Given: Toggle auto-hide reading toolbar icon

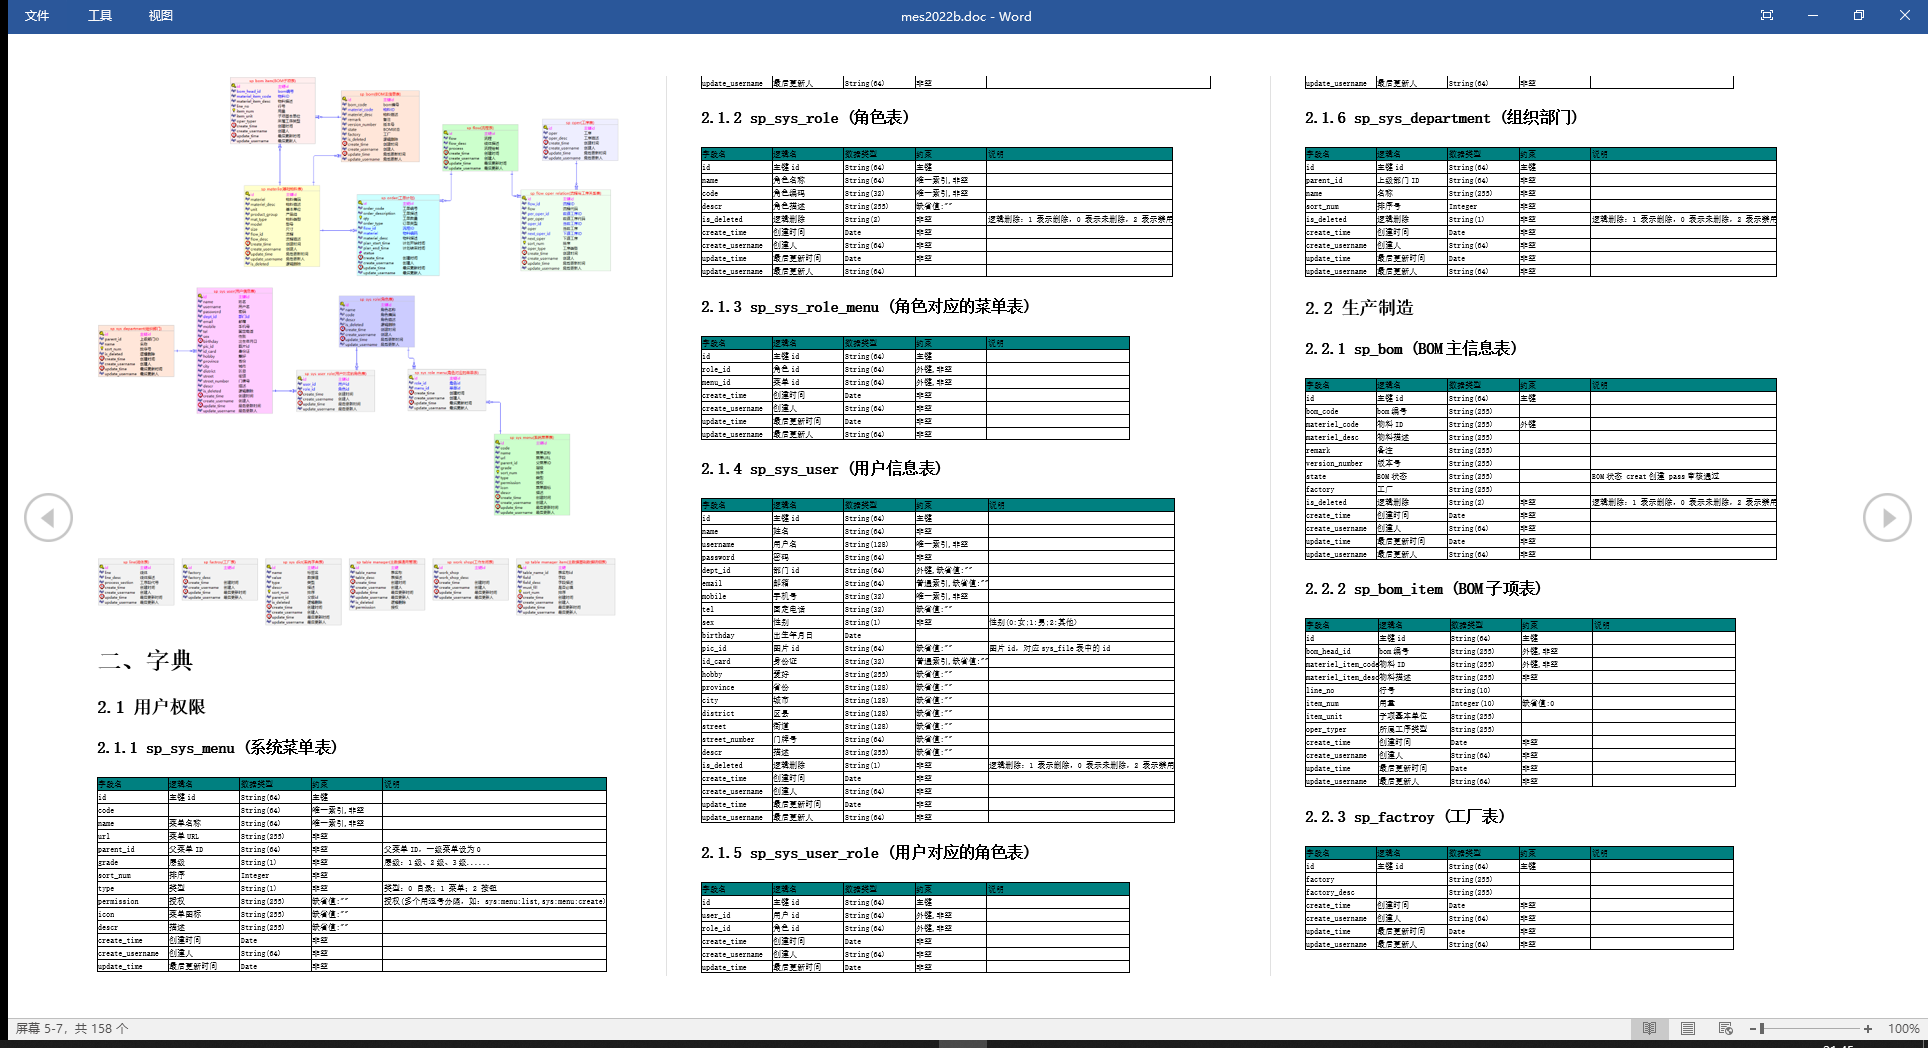Looking at the screenshot, I should click(1767, 16).
